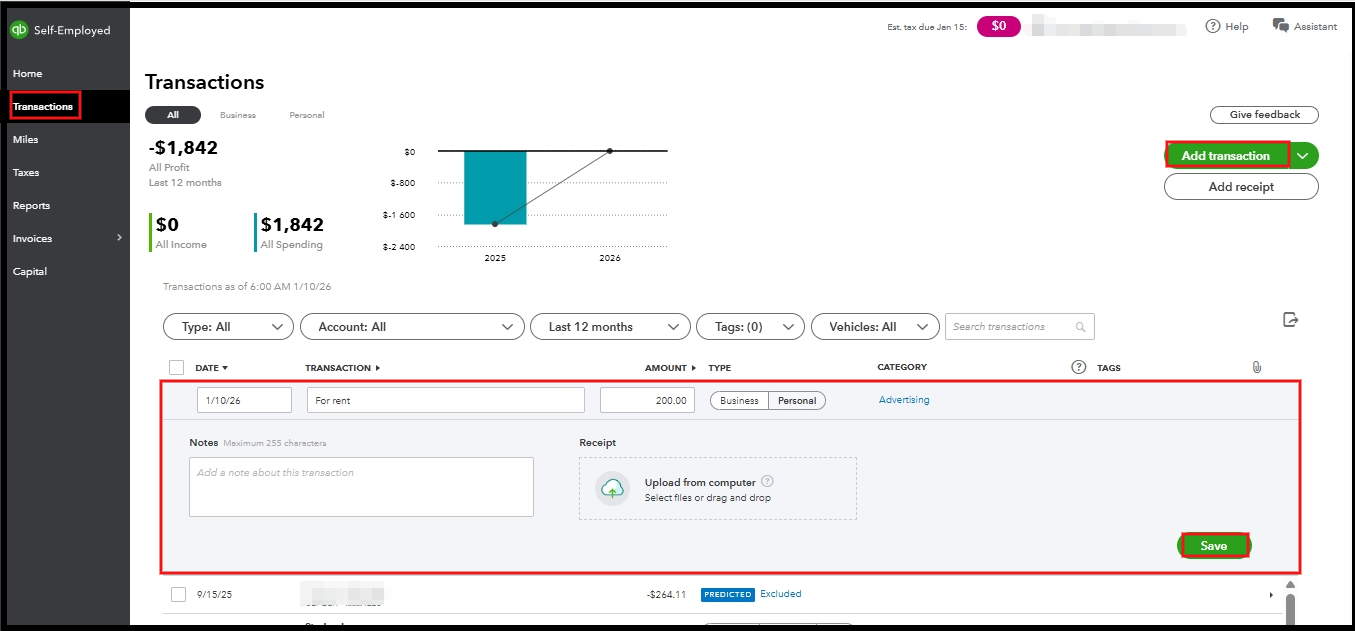Click the upload from computer cloud icon

[x=612, y=488]
